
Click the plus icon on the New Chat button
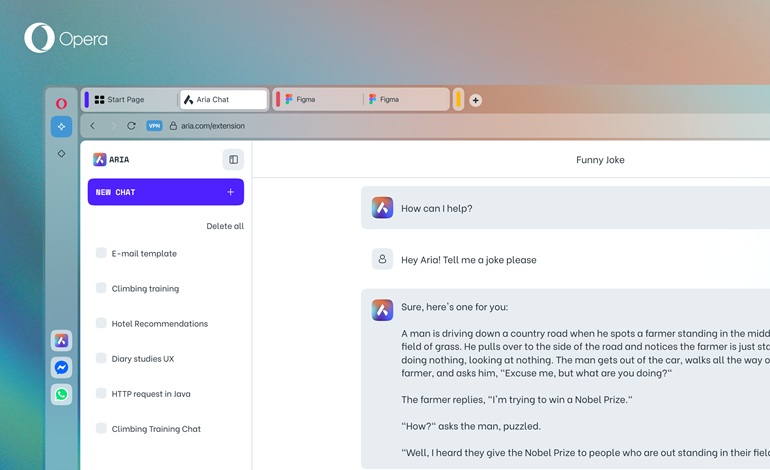pos(230,192)
